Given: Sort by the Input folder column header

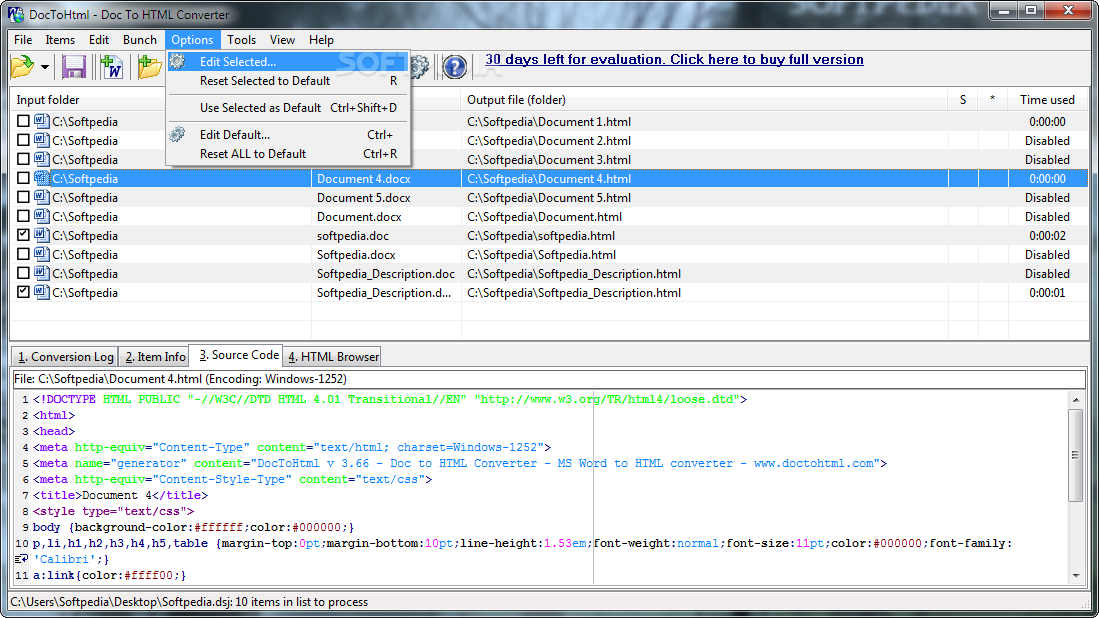Looking at the screenshot, I should (160, 99).
